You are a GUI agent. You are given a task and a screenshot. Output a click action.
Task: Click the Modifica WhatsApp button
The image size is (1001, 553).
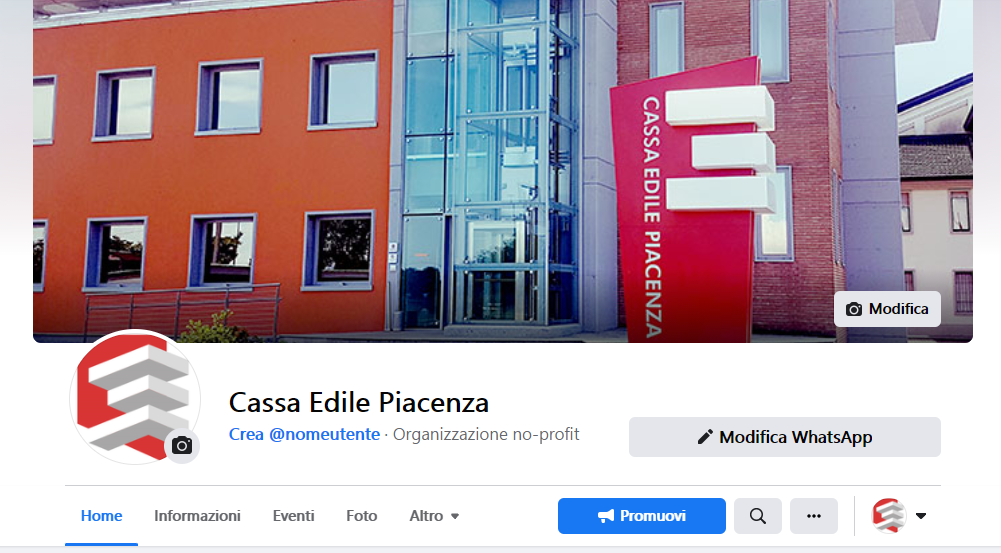point(785,437)
